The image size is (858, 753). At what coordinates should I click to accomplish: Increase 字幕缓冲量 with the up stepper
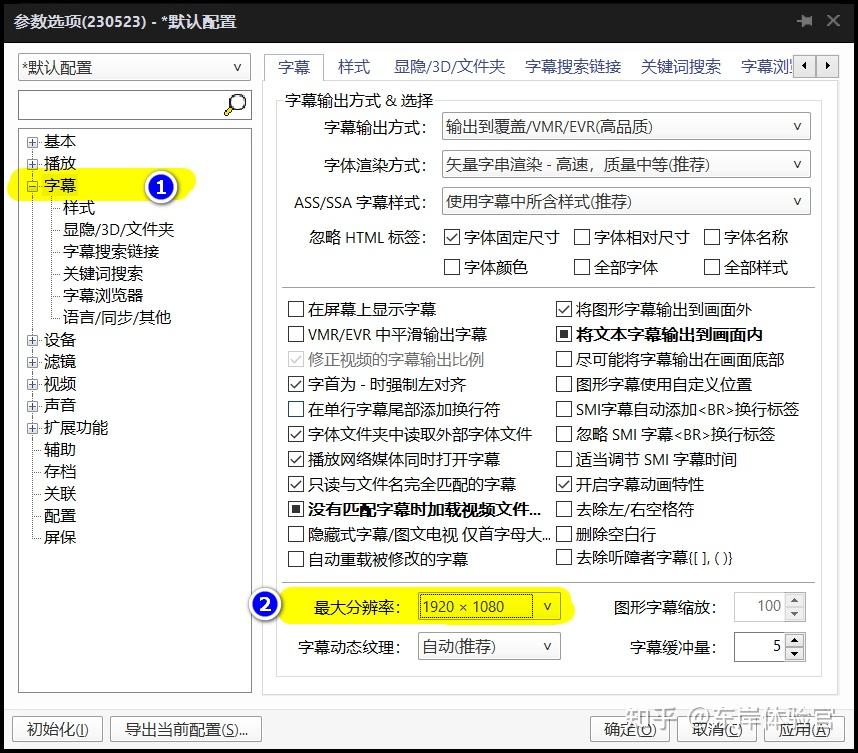coord(793,640)
